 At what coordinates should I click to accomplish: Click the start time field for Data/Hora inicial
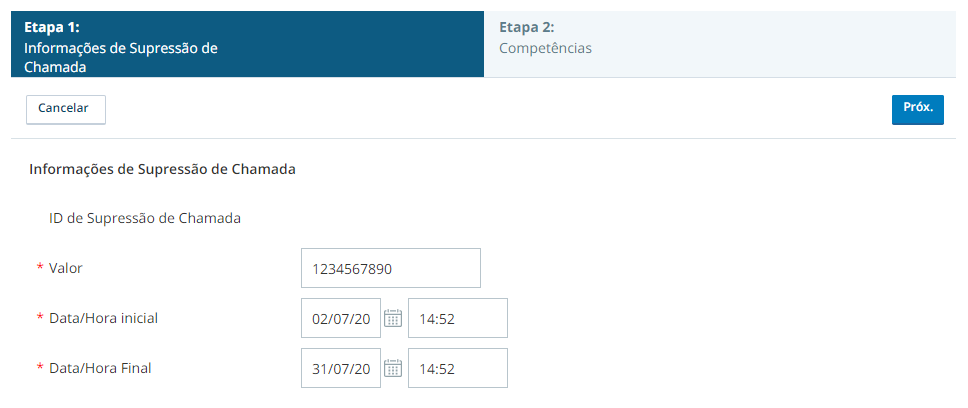(457, 318)
